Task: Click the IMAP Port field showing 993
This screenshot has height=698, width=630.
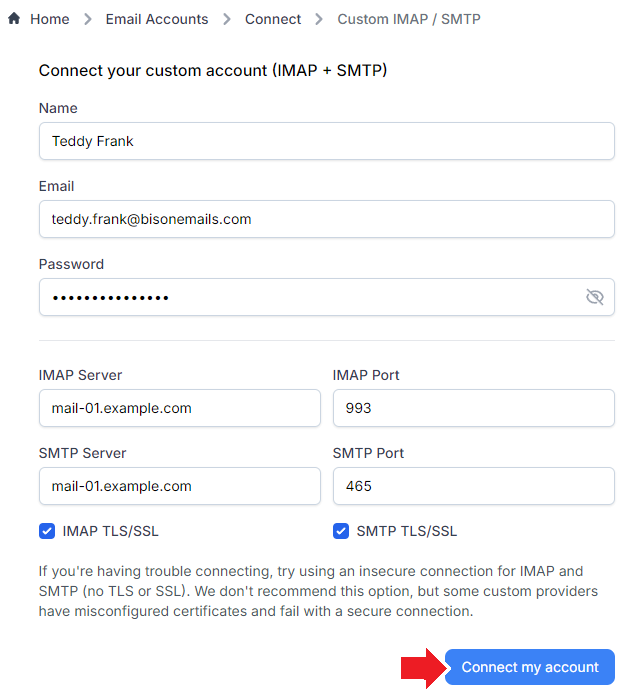Action: pos(474,408)
